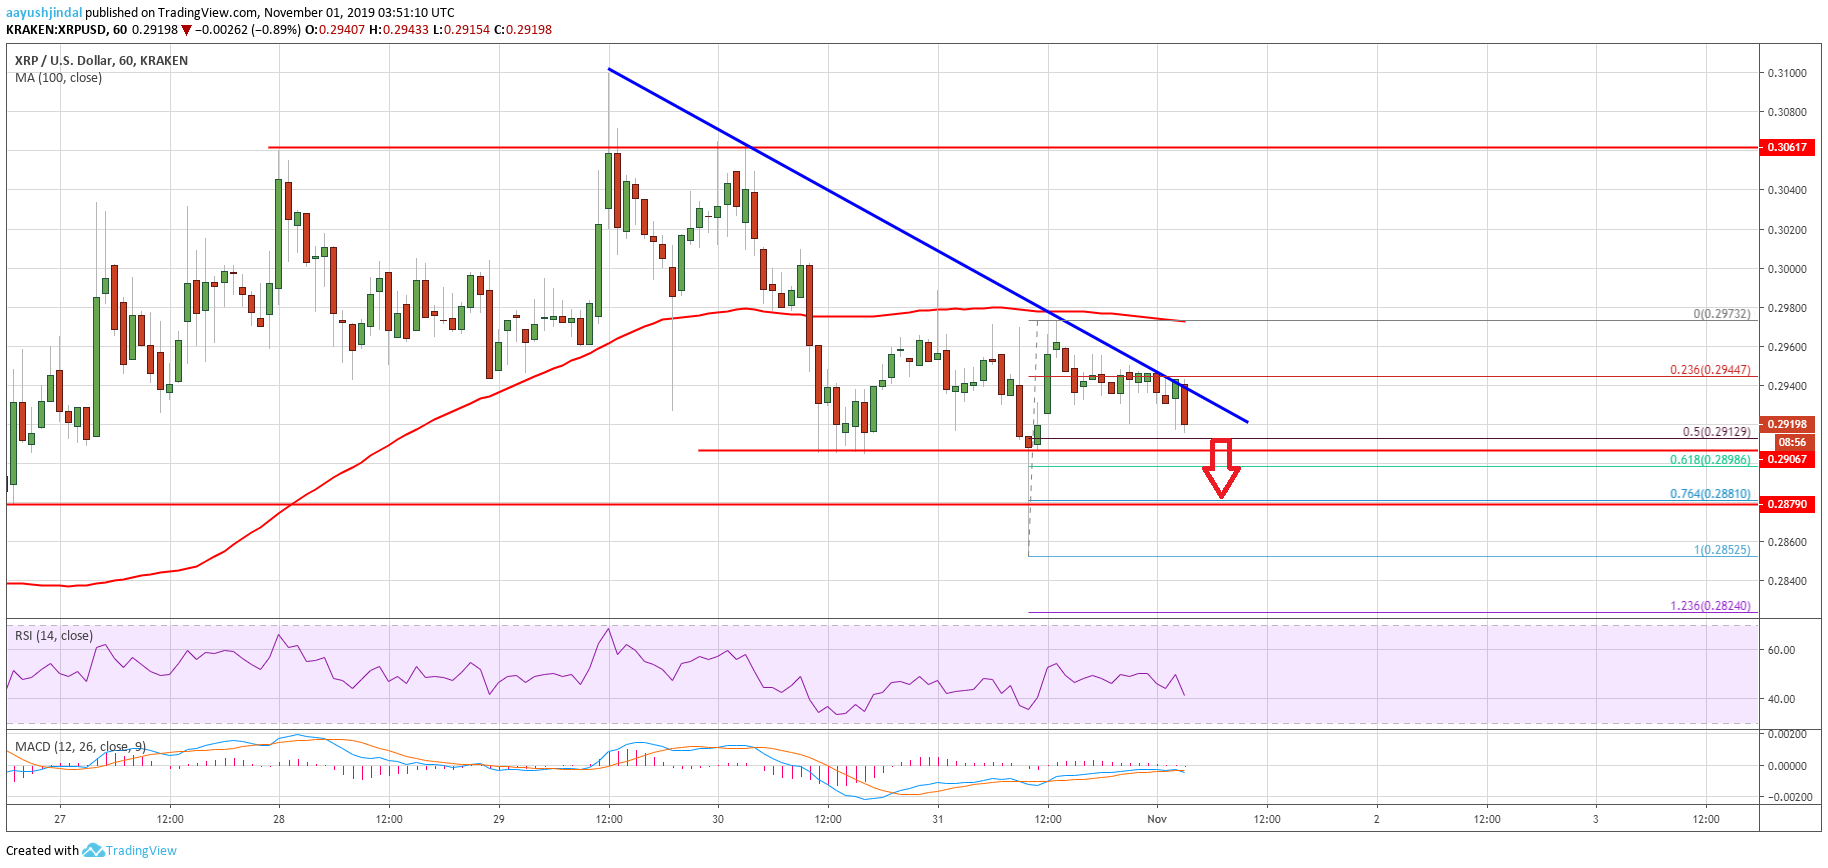Select the 0.764(0.28810) Fibonacci label
This screenshot has height=868, width=1828.
coord(1710,494)
